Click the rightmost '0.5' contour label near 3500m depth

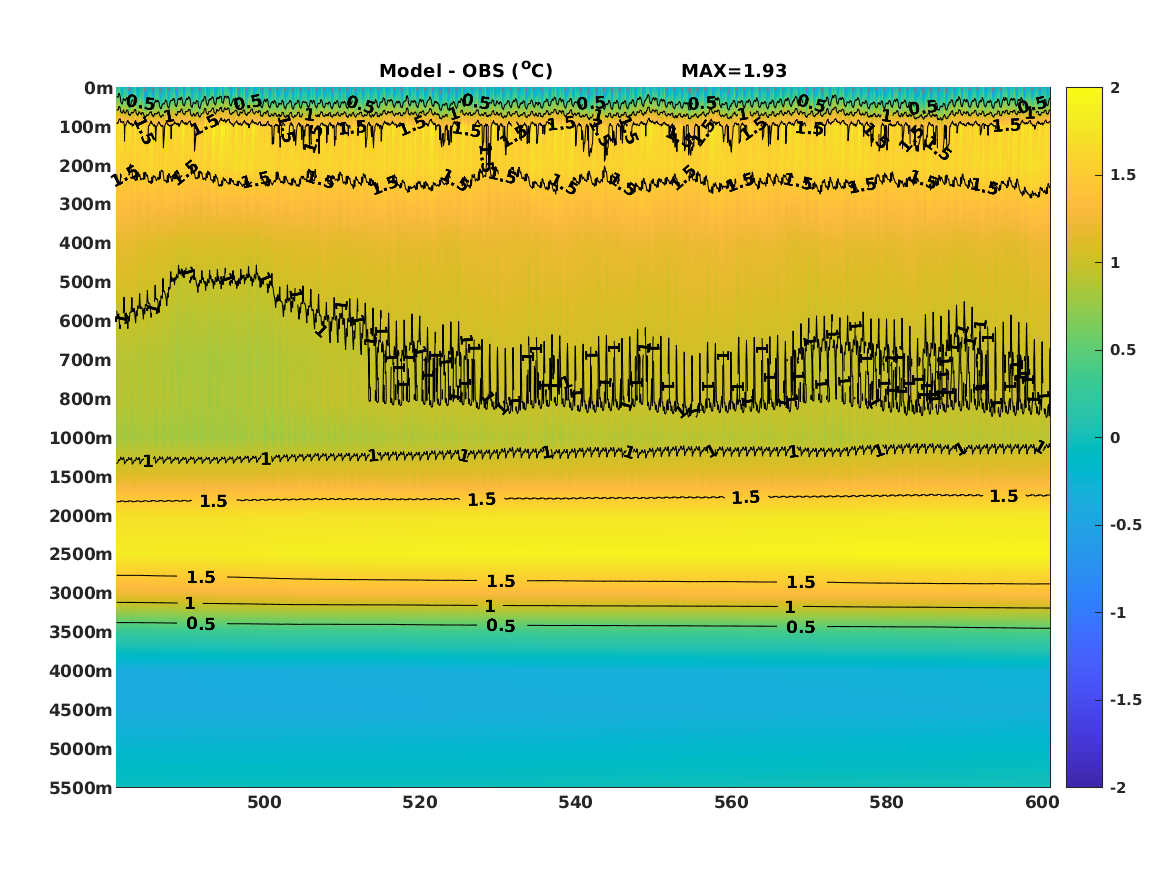coord(801,627)
